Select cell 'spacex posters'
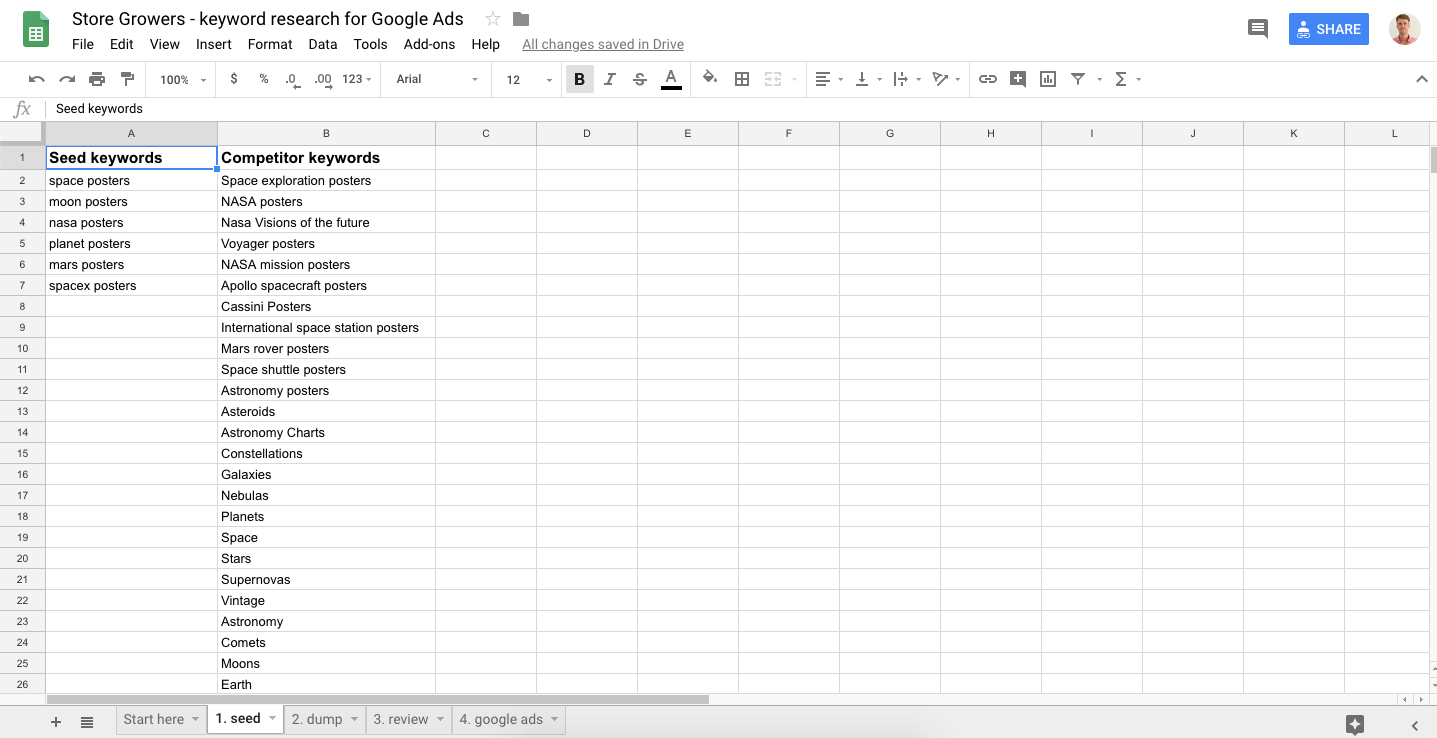 pos(131,286)
